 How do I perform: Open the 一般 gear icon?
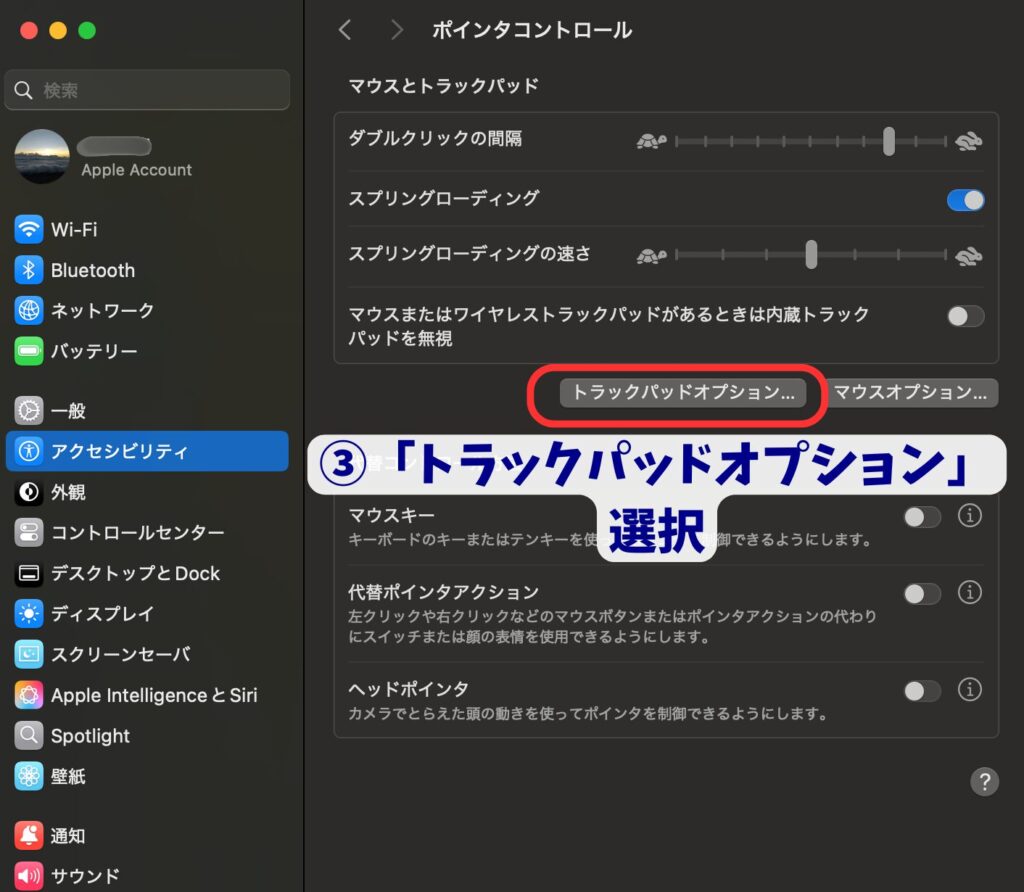(x=29, y=410)
